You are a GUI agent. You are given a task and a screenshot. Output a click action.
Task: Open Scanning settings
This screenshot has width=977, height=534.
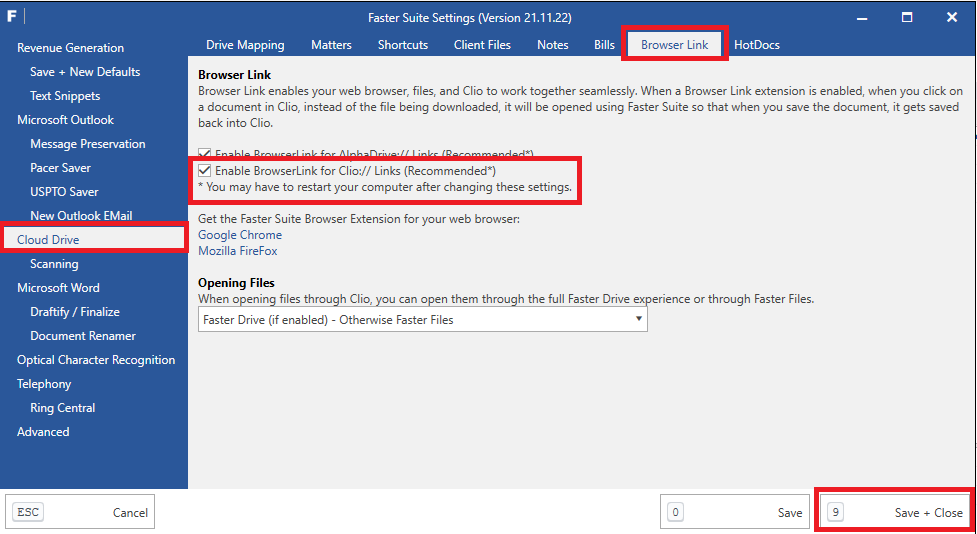54,264
